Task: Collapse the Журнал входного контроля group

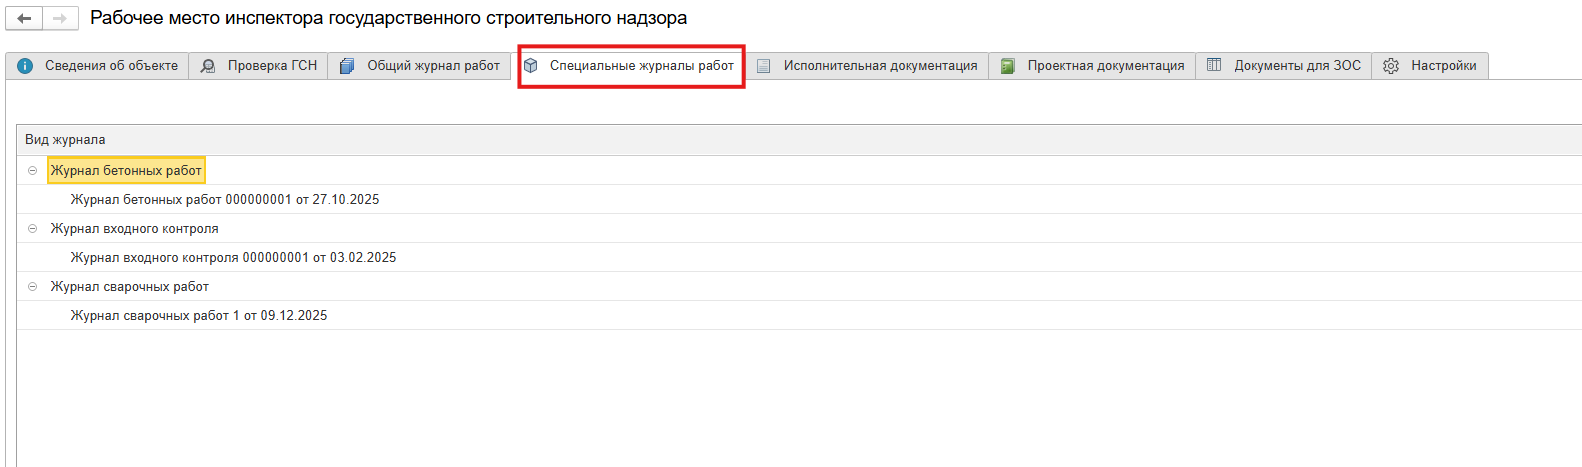Action: click(32, 229)
